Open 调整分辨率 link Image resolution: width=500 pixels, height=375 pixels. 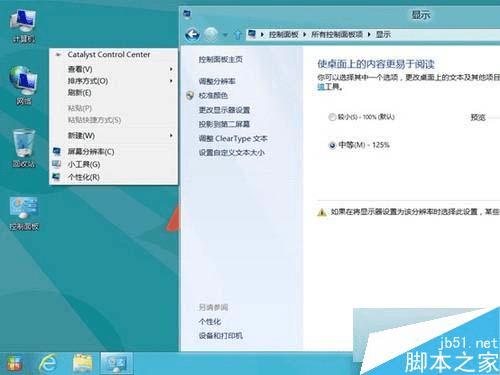pos(217,81)
